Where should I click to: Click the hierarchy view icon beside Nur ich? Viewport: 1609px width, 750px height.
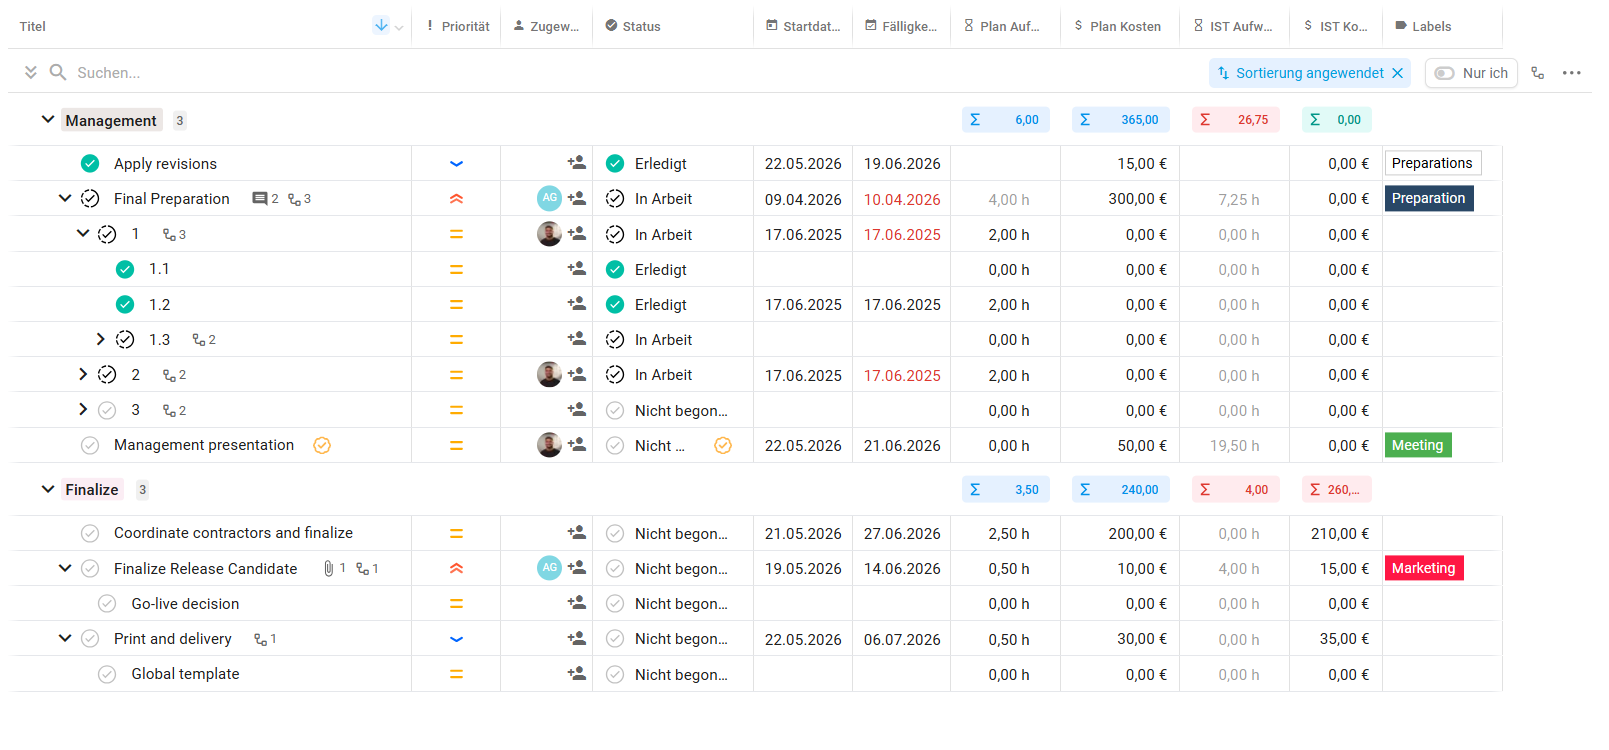click(x=1537, y=73)
